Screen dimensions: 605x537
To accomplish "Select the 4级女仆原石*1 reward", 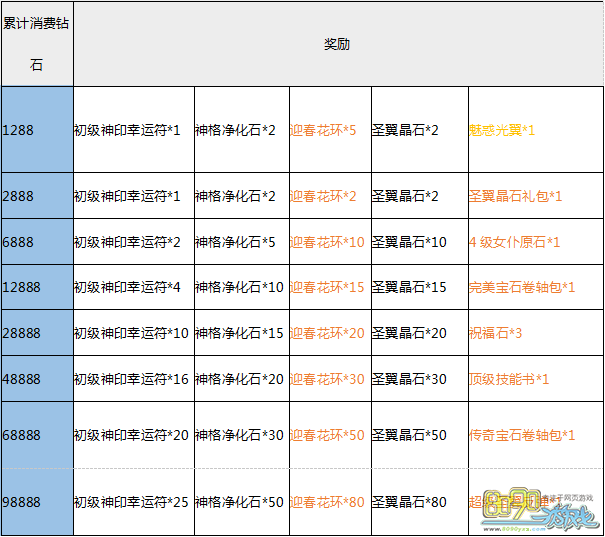I will click(514, 242).
